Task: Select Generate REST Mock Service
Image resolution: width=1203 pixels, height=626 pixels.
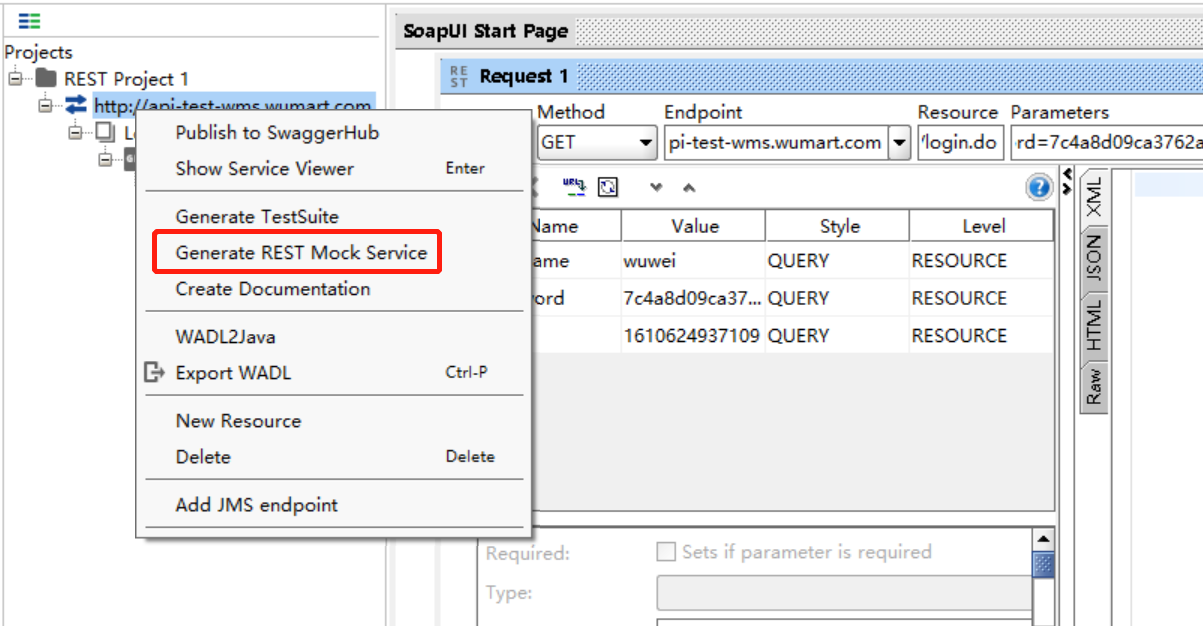Action: tap(301, 253)
